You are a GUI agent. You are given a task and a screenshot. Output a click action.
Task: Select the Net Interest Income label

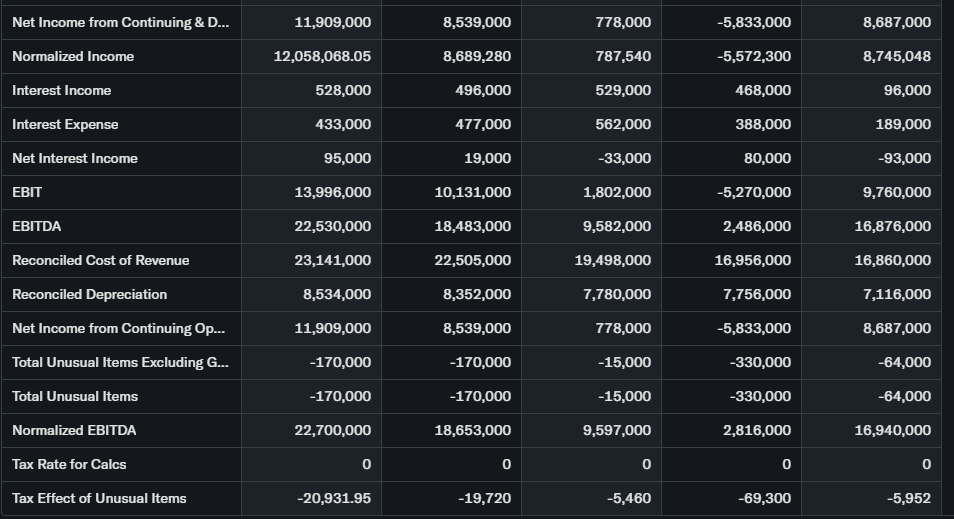tap(75, 158)
